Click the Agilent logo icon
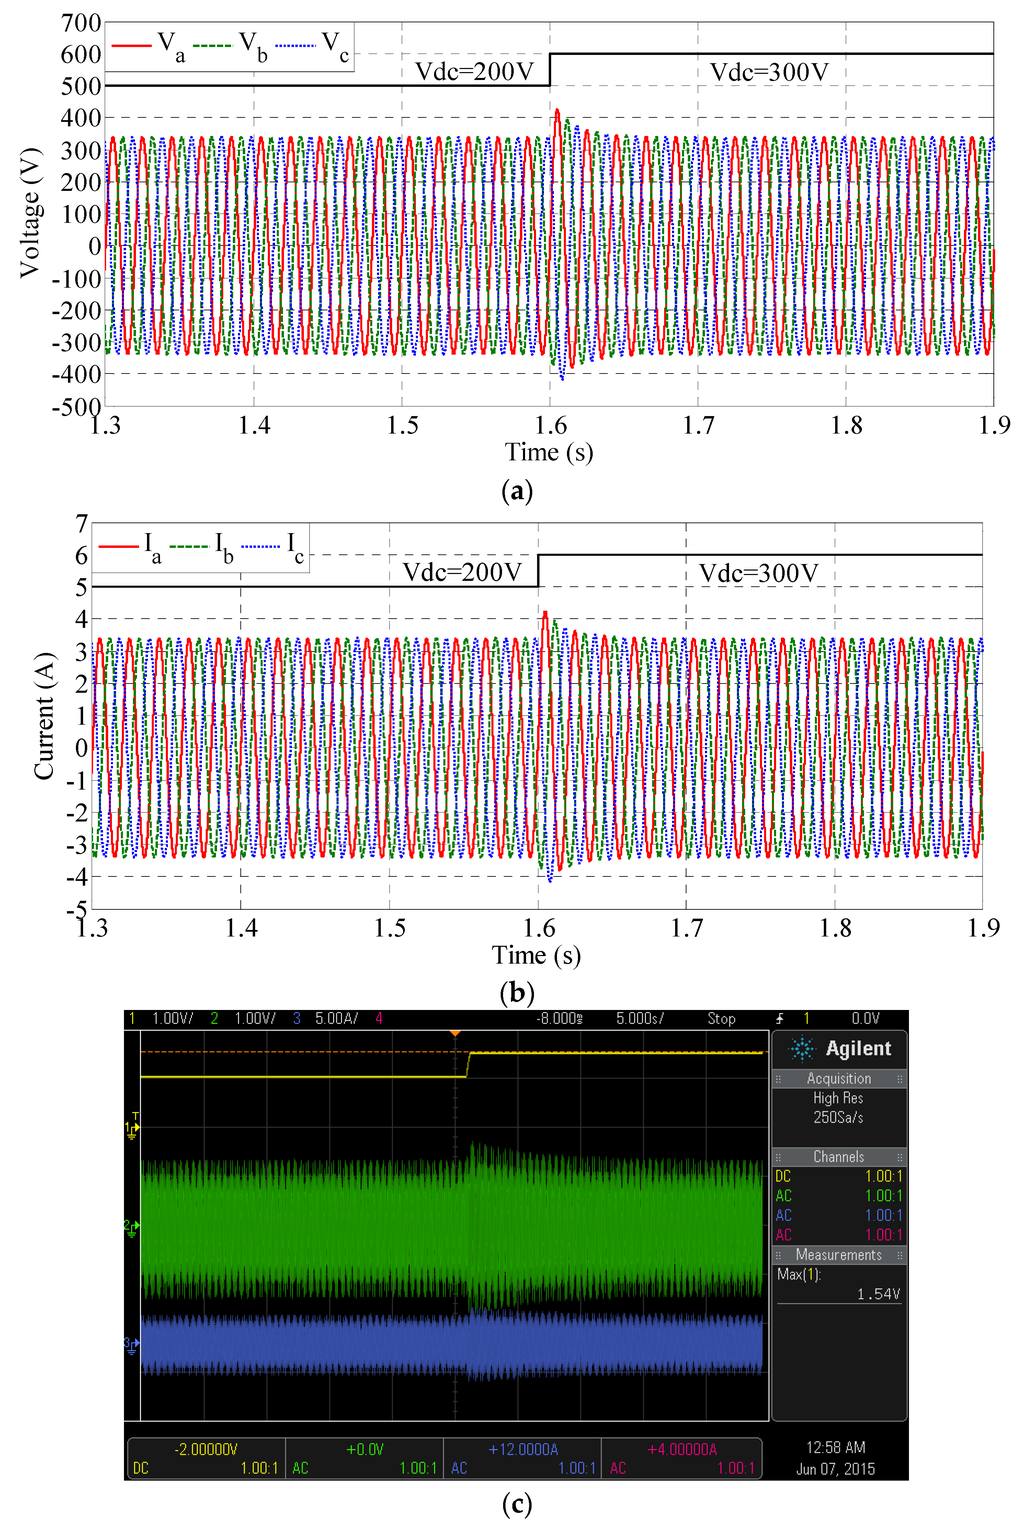The image size is (1024, 1528). pos(802,1049)
